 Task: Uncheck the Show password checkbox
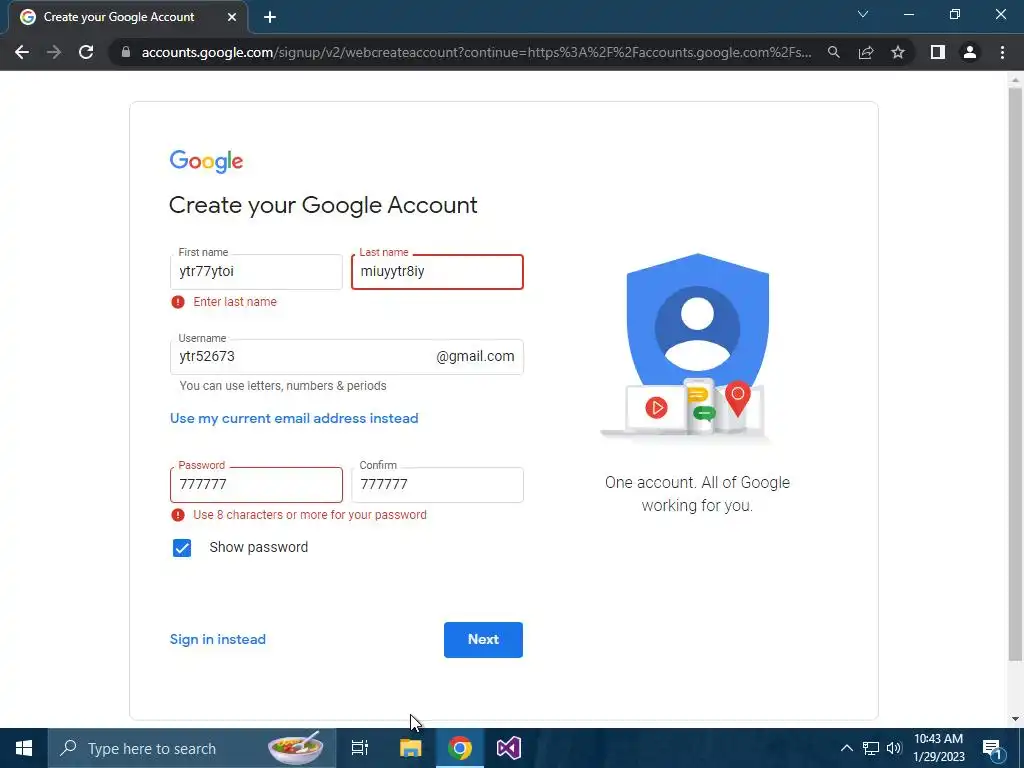coord(182,548)
